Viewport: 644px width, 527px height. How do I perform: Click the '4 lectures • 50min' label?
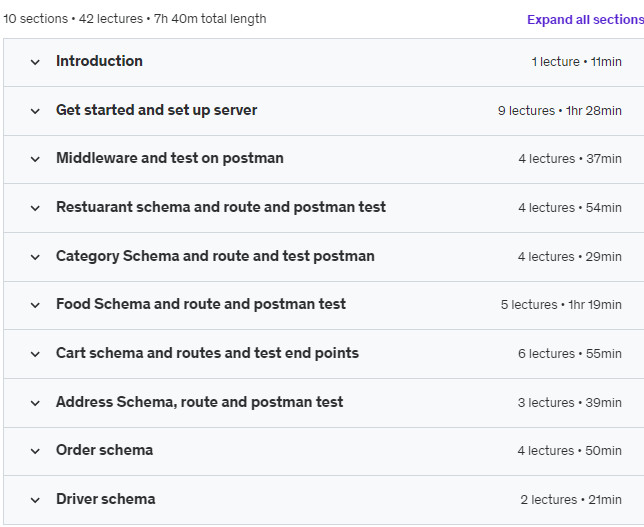pyautogui.click(x=570, y=451)
